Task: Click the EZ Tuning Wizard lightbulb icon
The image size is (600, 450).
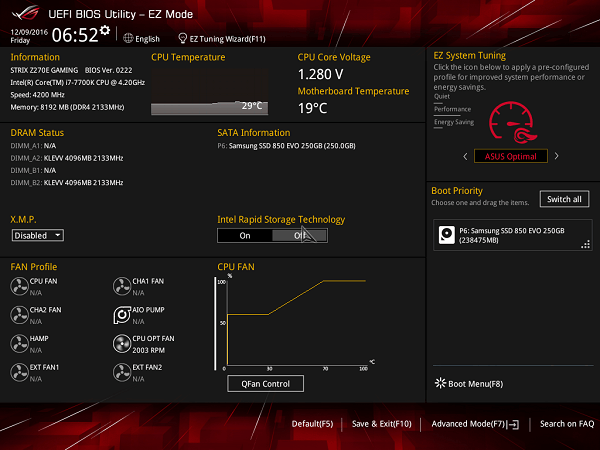Action: (183, 38)
